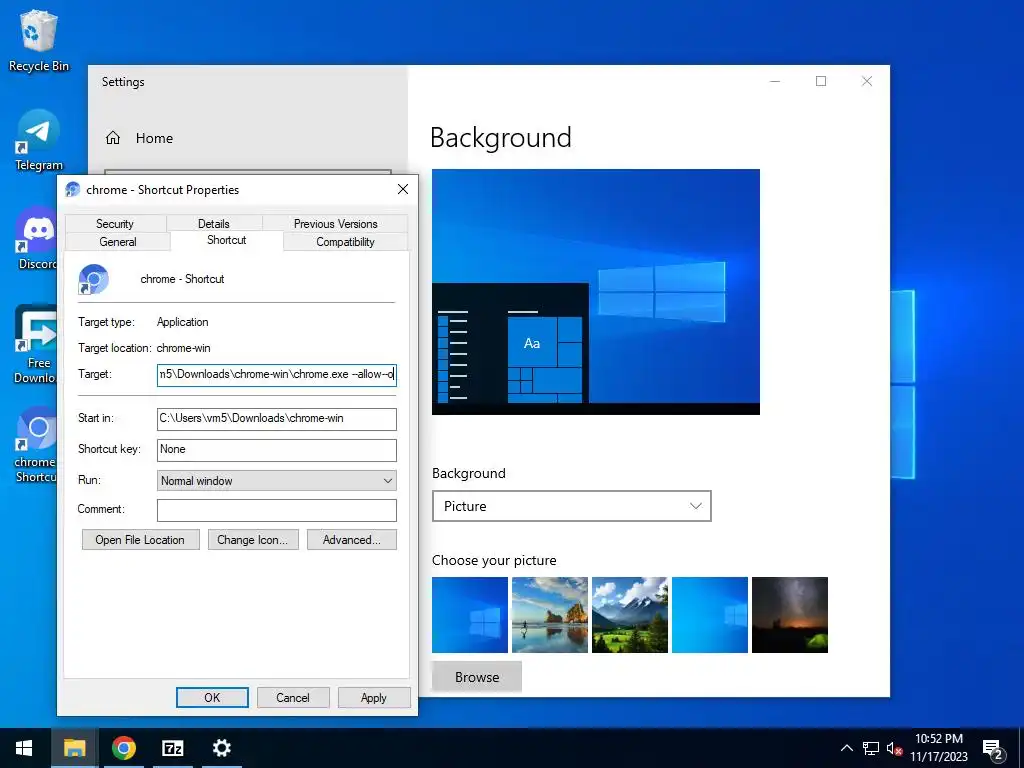
Task: Launch Telegram from the desktop
Action: coord(39,140)
